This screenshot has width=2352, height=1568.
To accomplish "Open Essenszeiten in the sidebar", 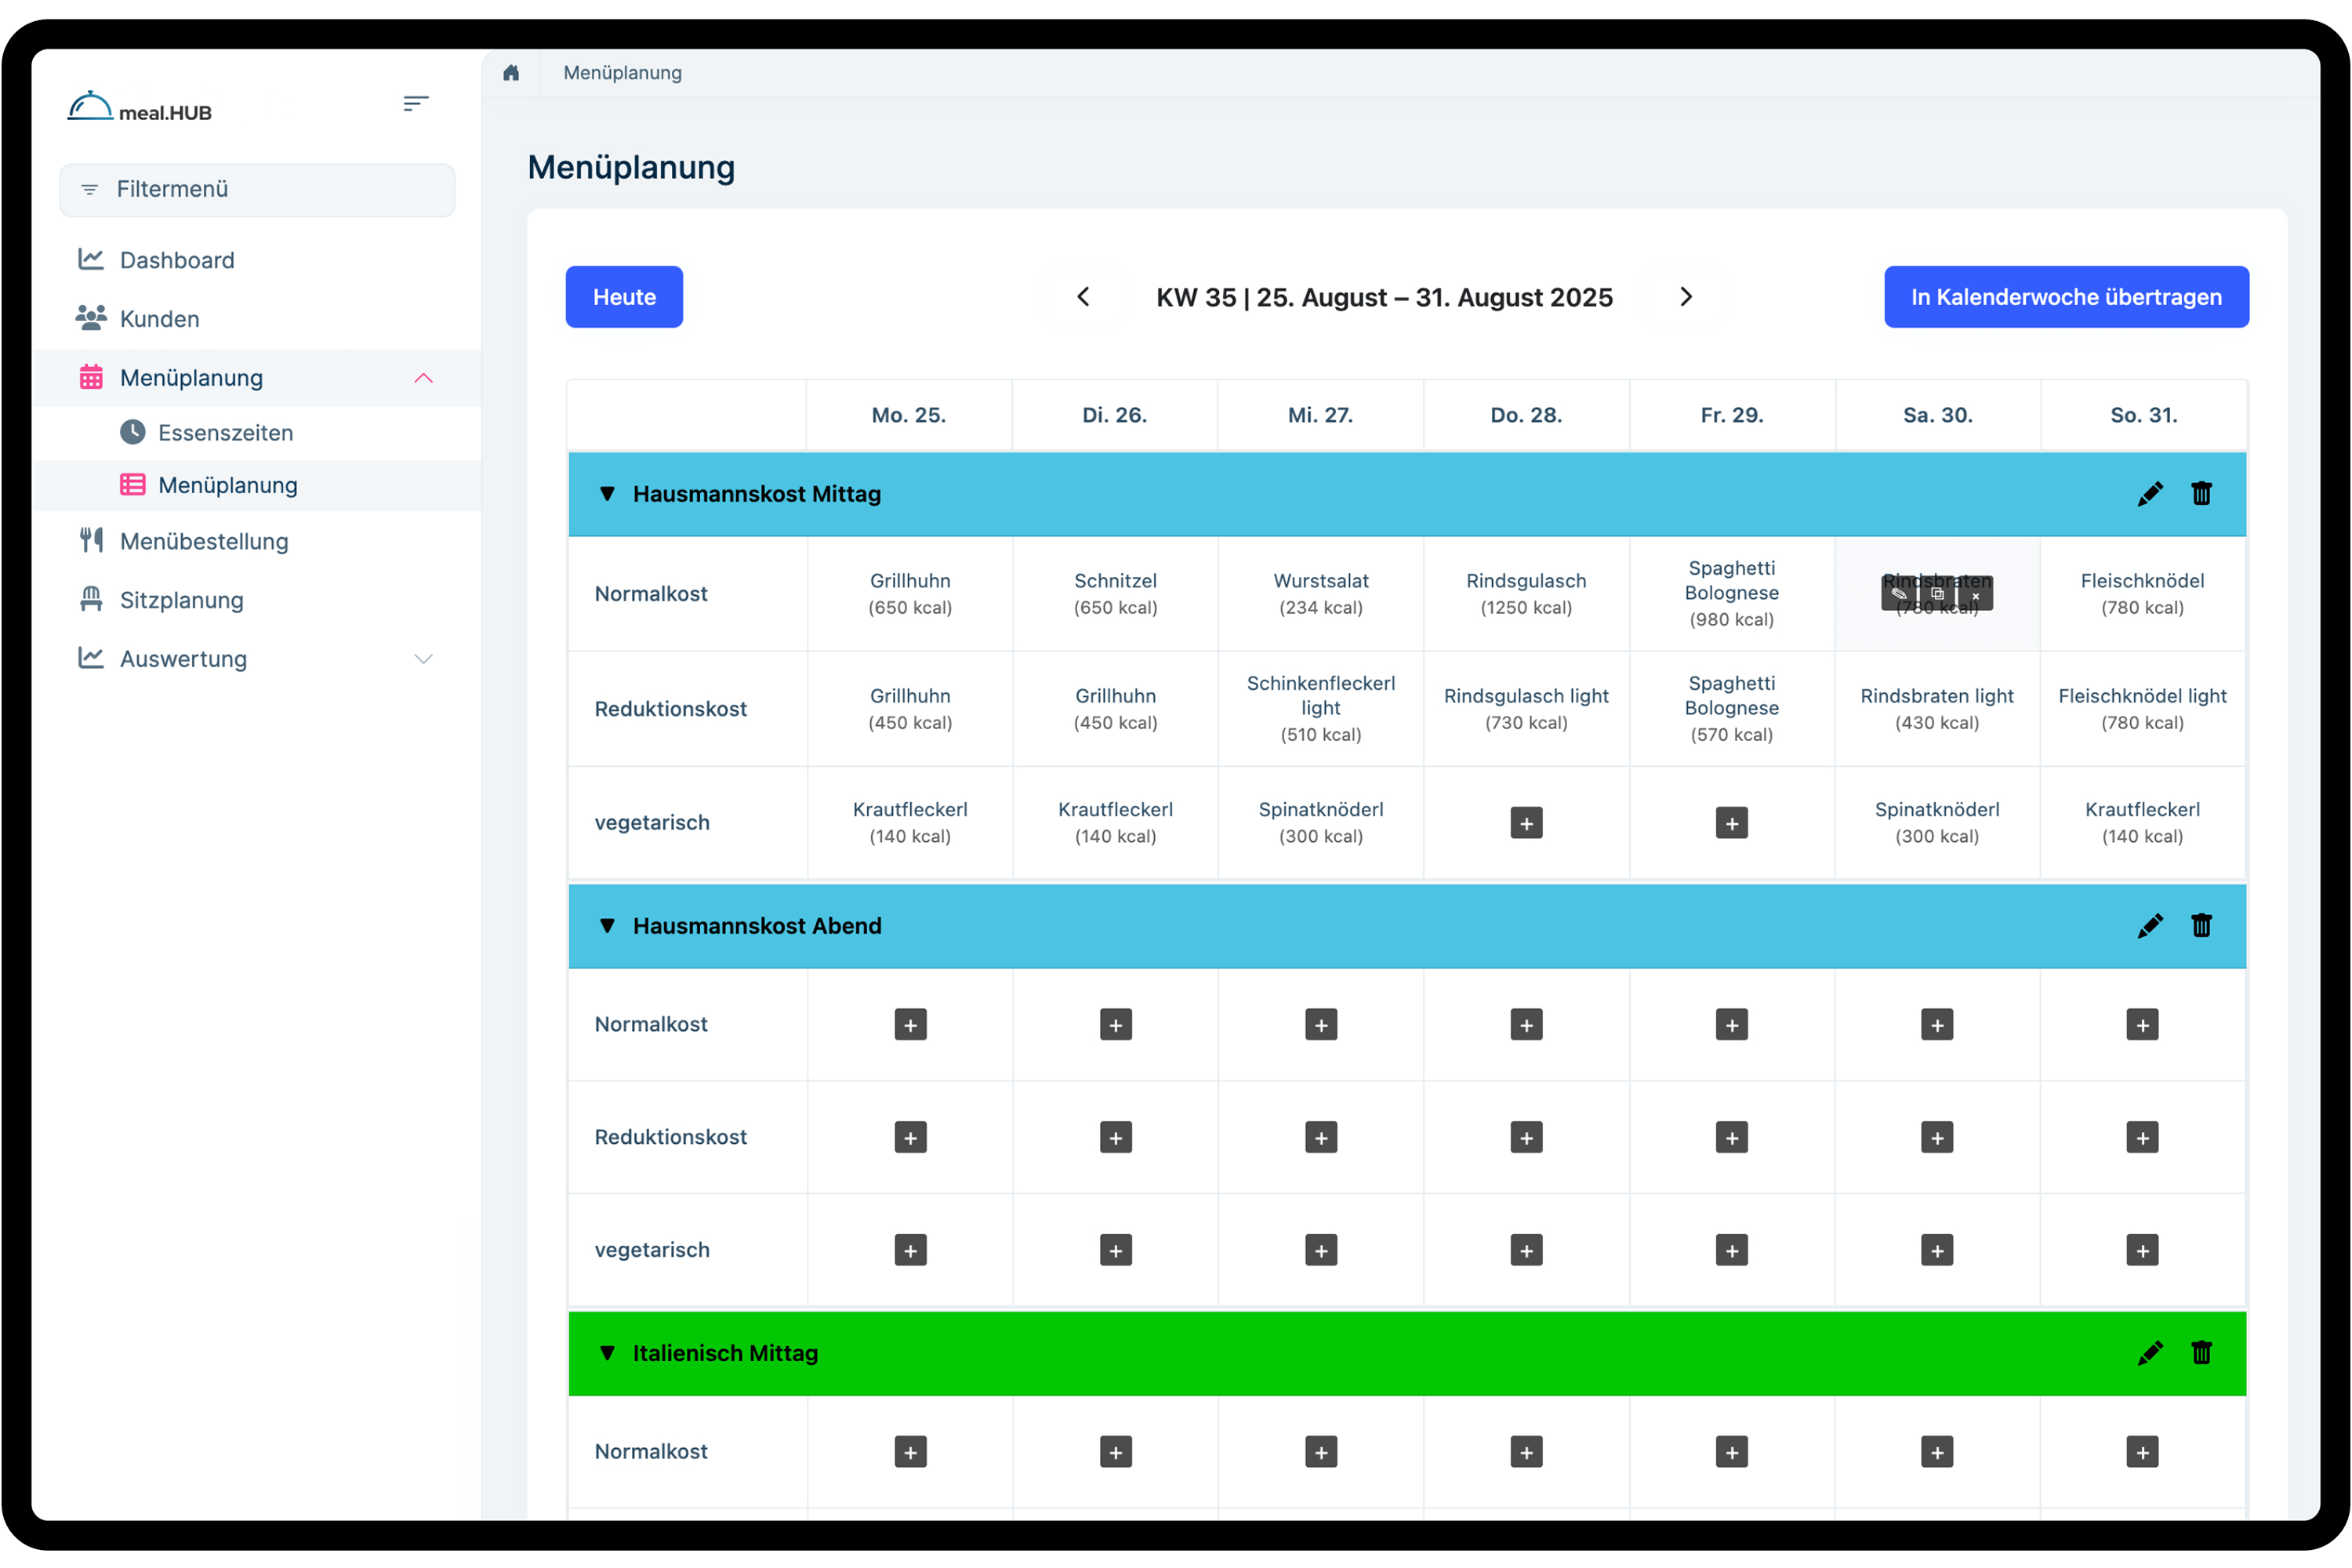I will (x=225, y=433).
